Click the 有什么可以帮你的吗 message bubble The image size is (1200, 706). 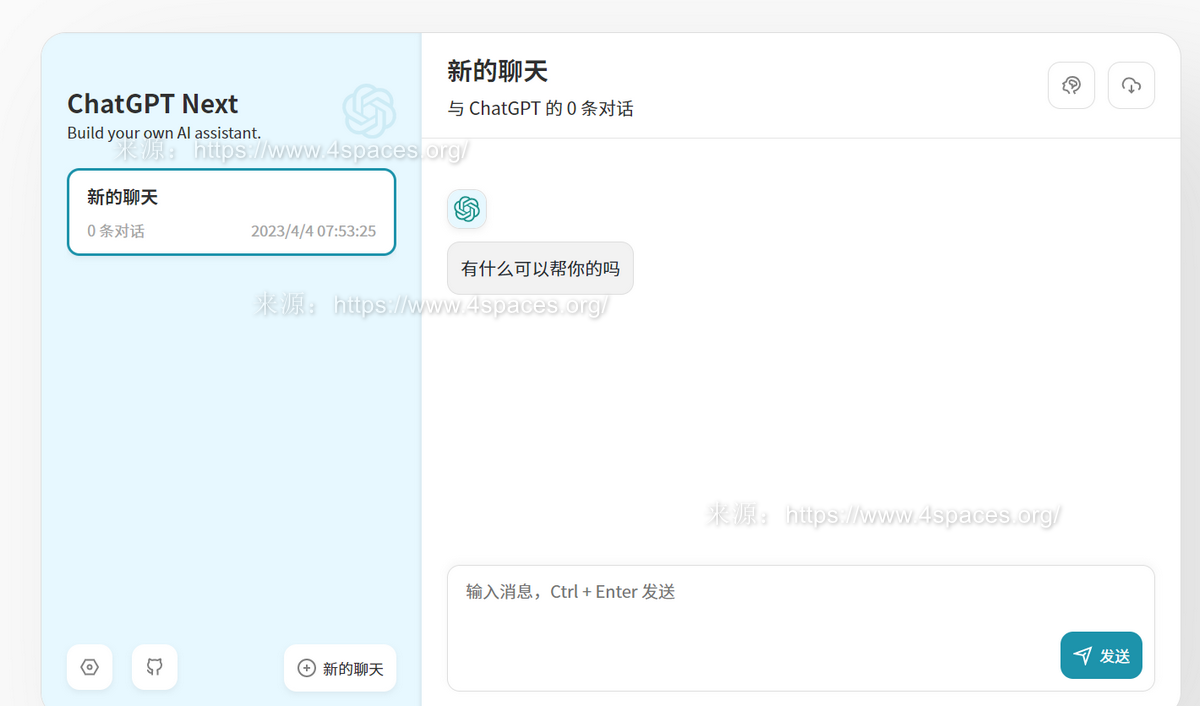540,268
